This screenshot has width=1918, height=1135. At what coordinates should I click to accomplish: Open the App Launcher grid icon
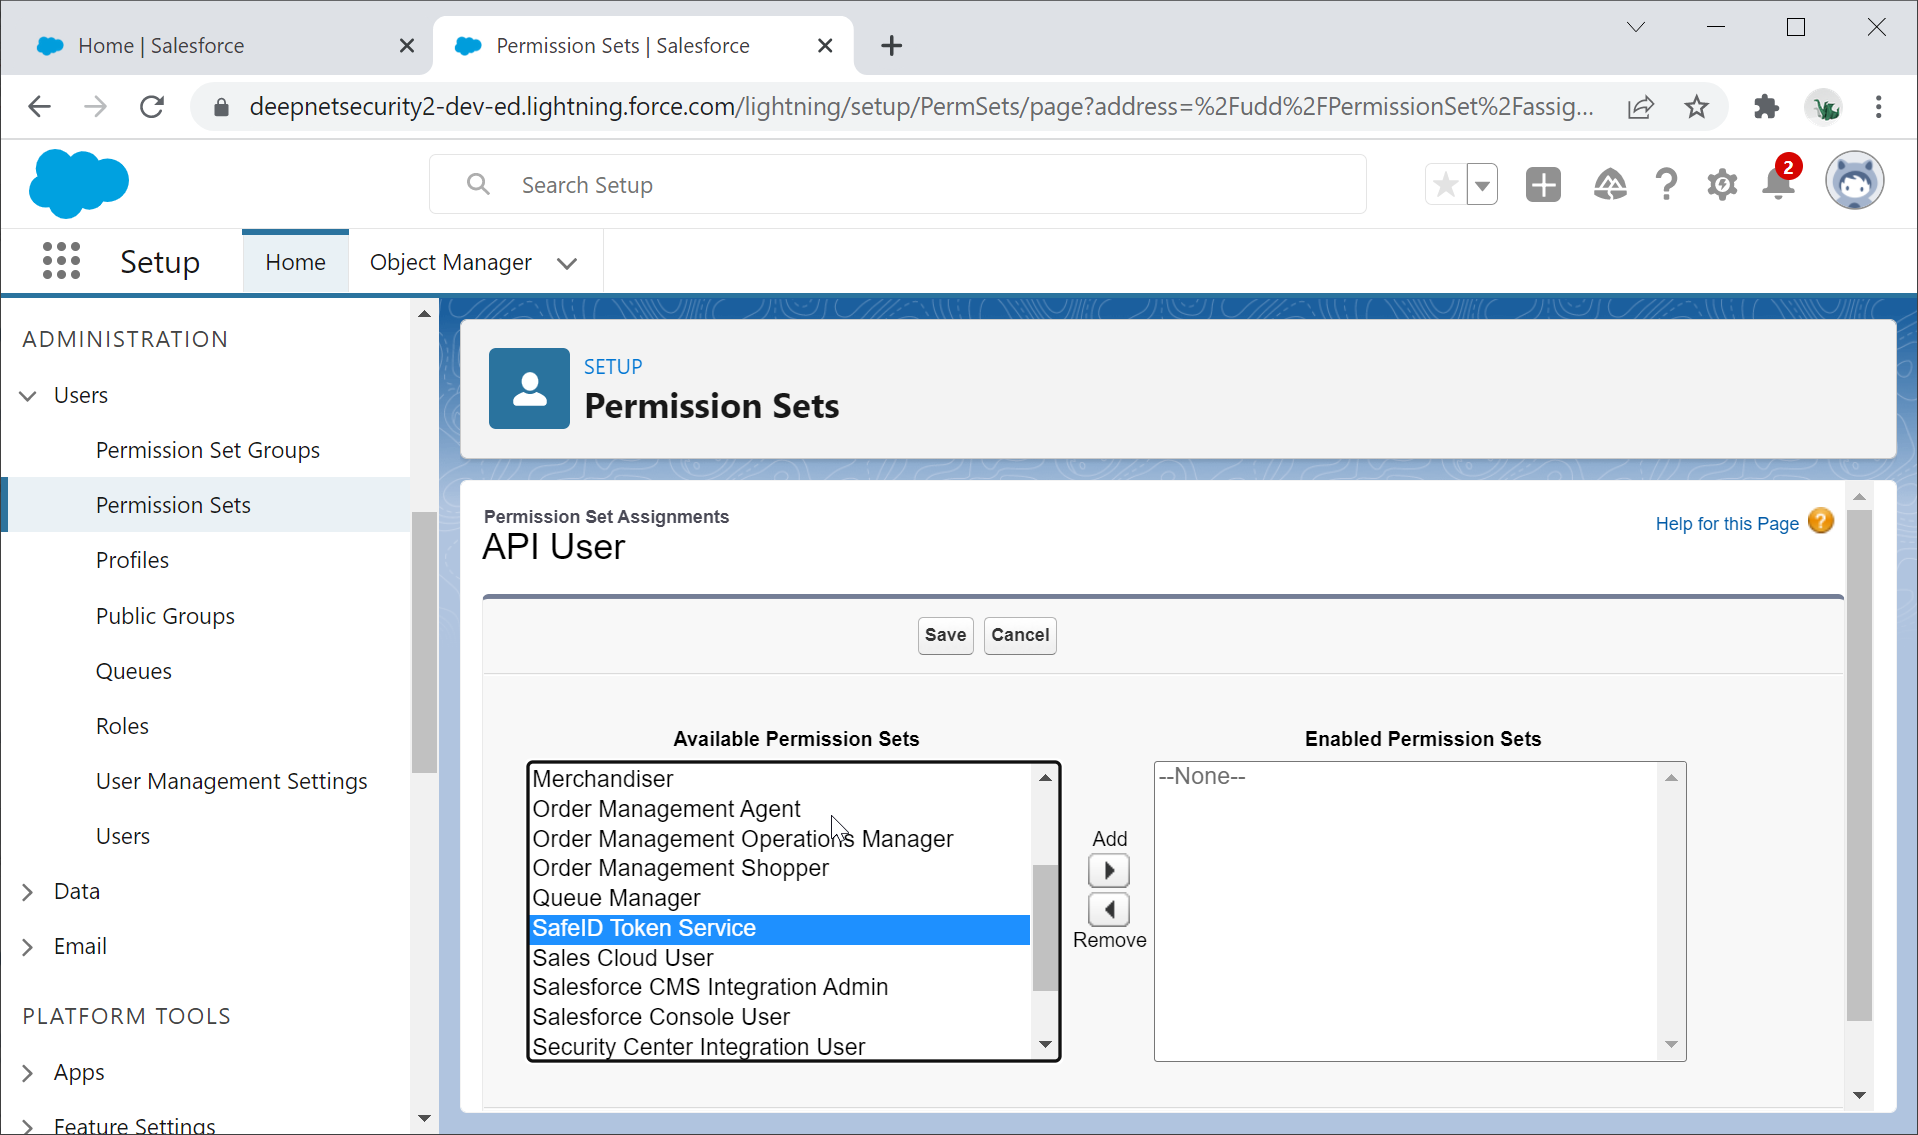click(61, 261)
